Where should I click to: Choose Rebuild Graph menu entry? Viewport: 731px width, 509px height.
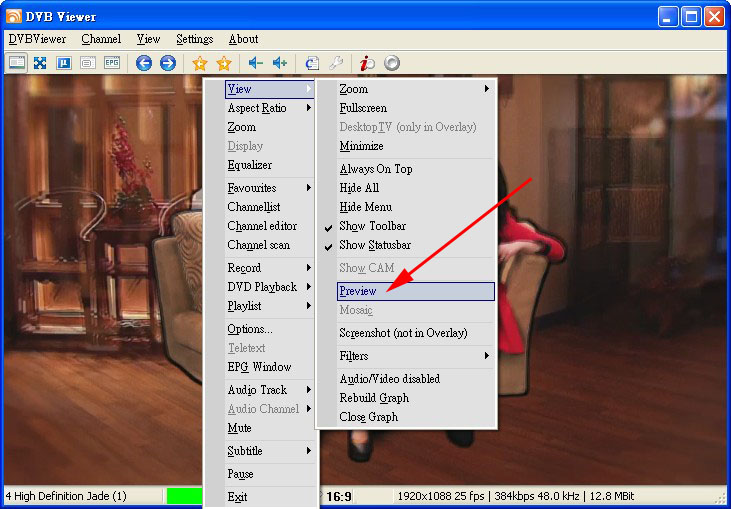(374, 398)
